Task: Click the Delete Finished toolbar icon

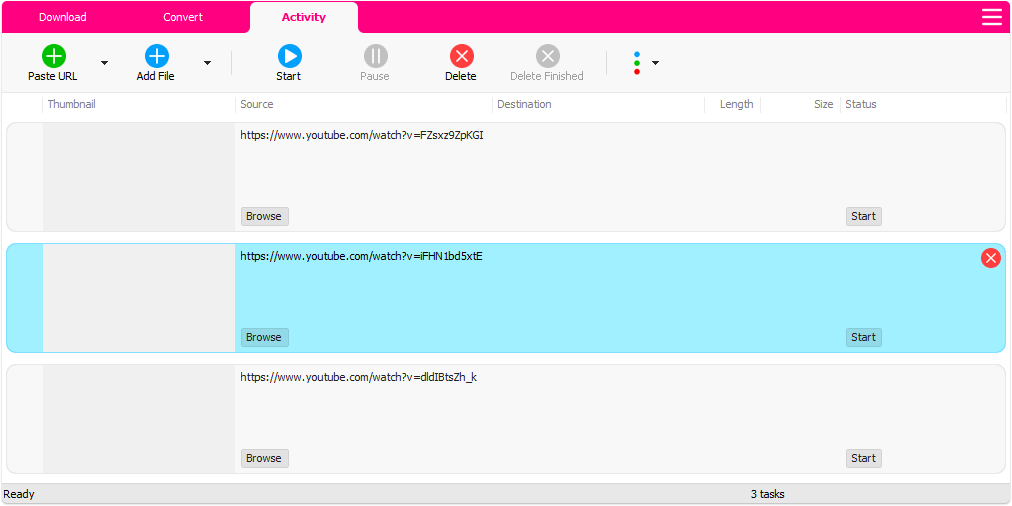Action: (x=547, y=56)
